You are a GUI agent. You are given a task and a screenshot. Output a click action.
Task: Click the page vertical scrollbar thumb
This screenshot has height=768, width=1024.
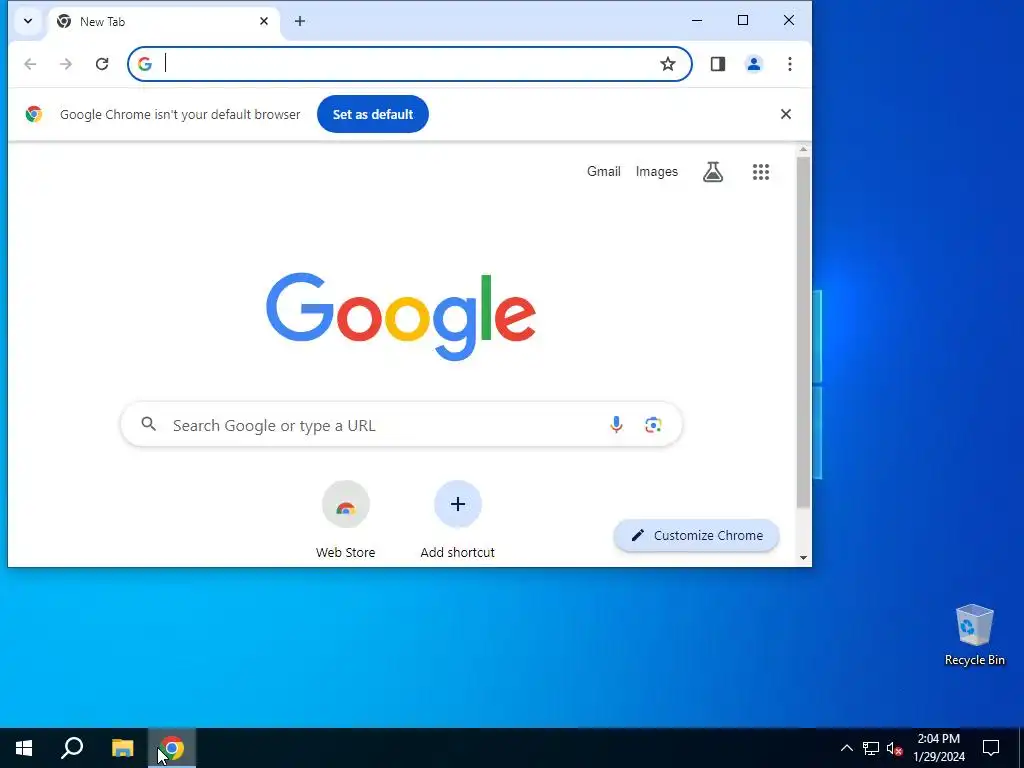803,332
